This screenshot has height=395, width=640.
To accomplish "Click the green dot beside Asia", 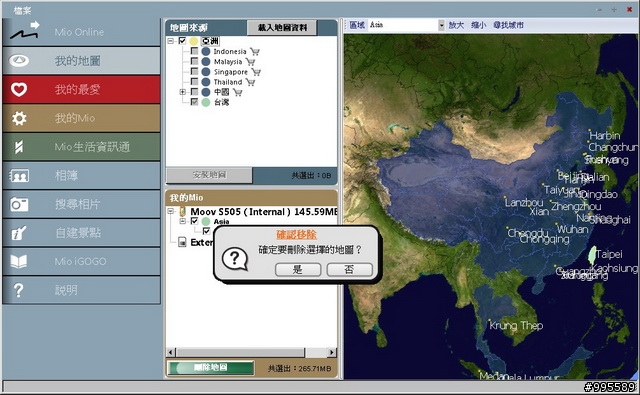I will coord(206,222).
